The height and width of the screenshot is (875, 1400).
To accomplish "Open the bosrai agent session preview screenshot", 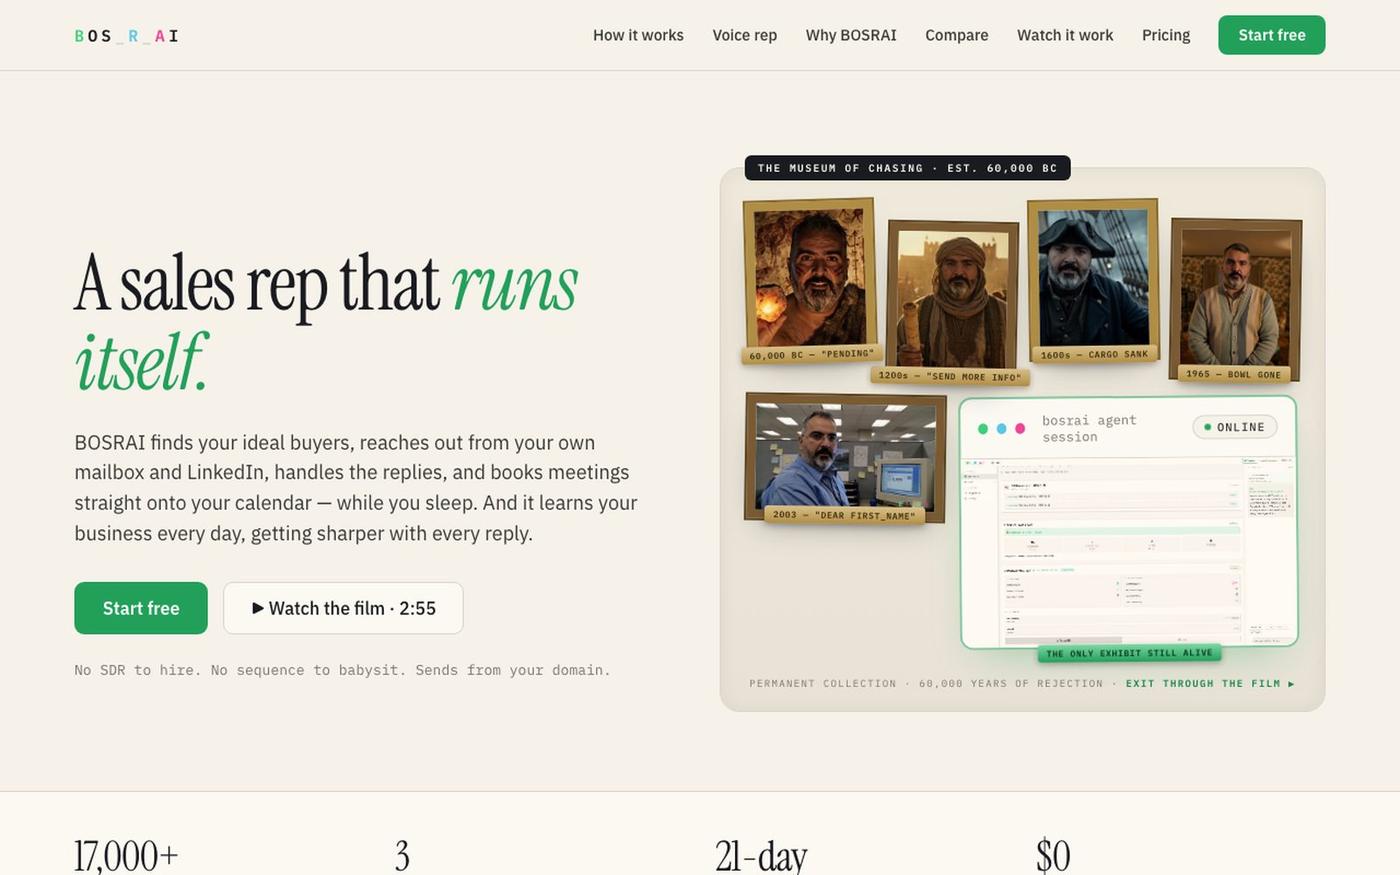I will pos(1129,550).
